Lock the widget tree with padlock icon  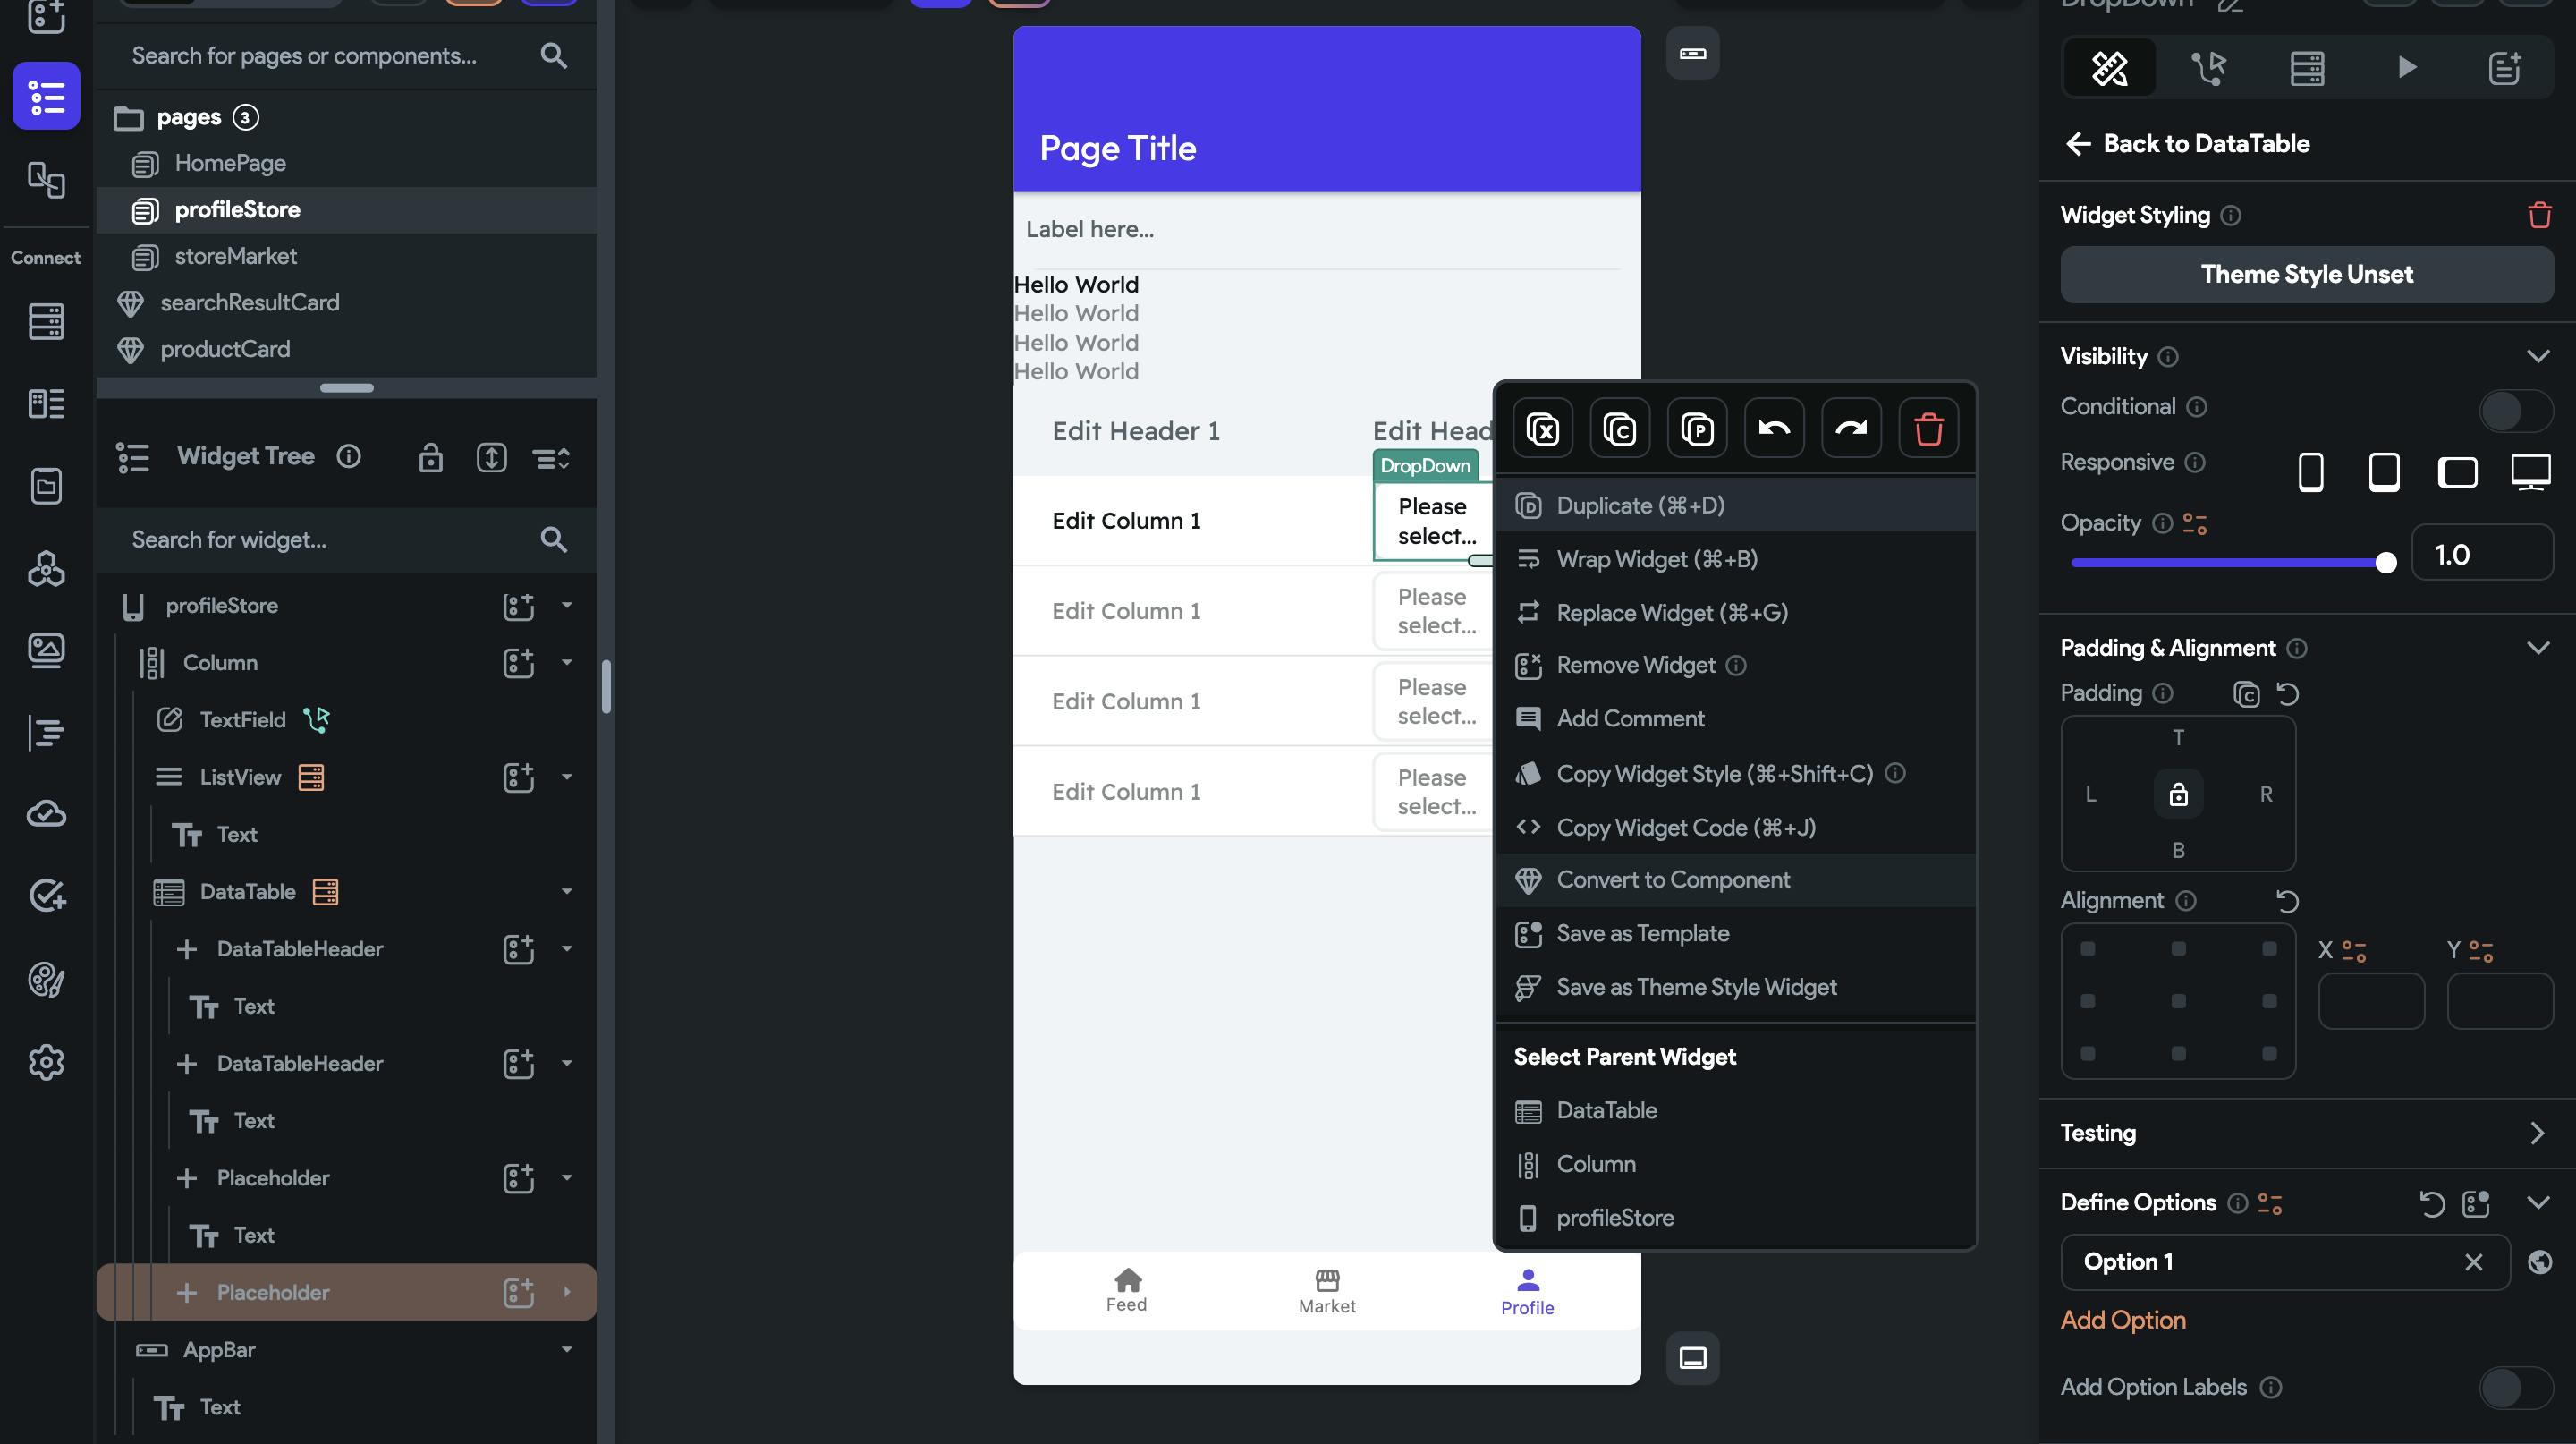430,458
